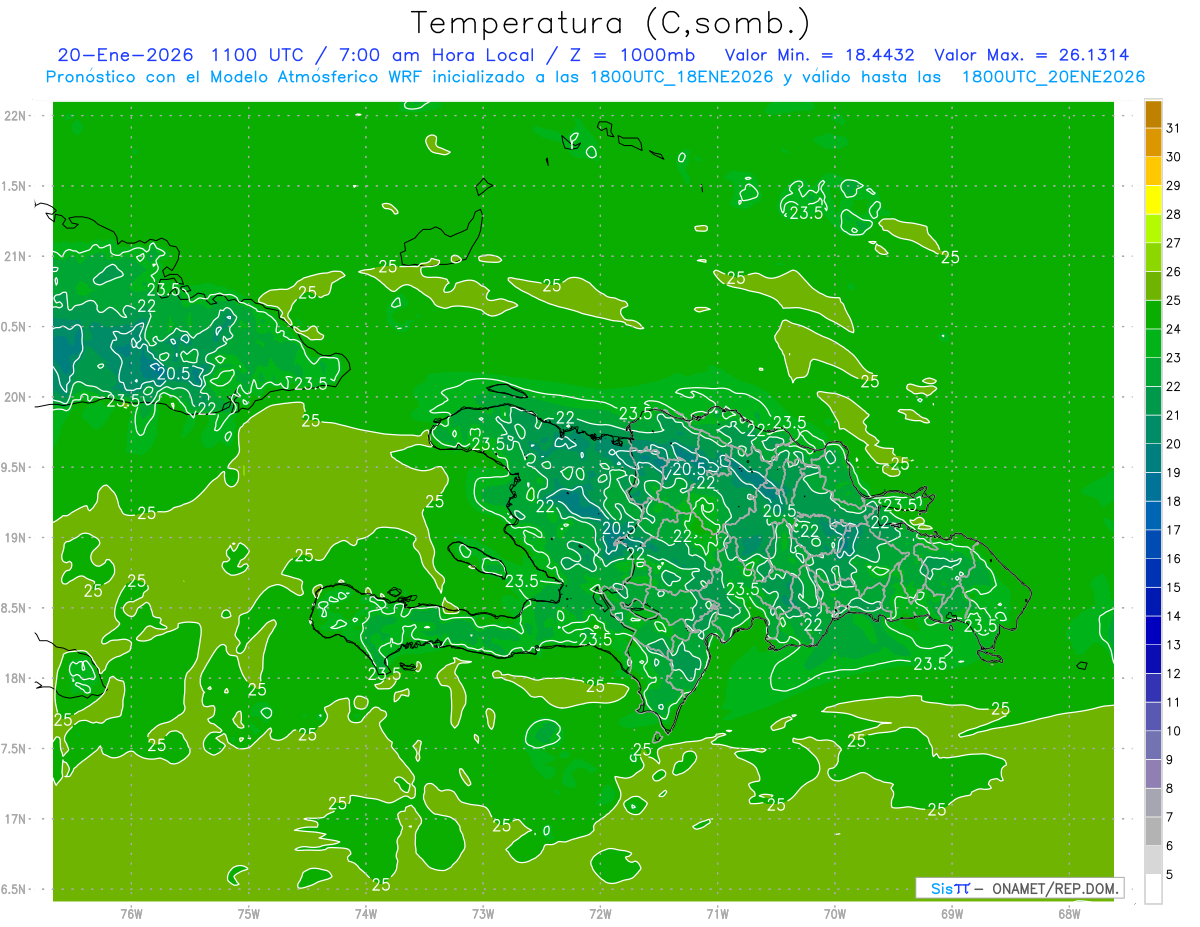Pick the gray legend band between 6 and 7
This screenshot has width=1200, height=927.
point(1153,831)
